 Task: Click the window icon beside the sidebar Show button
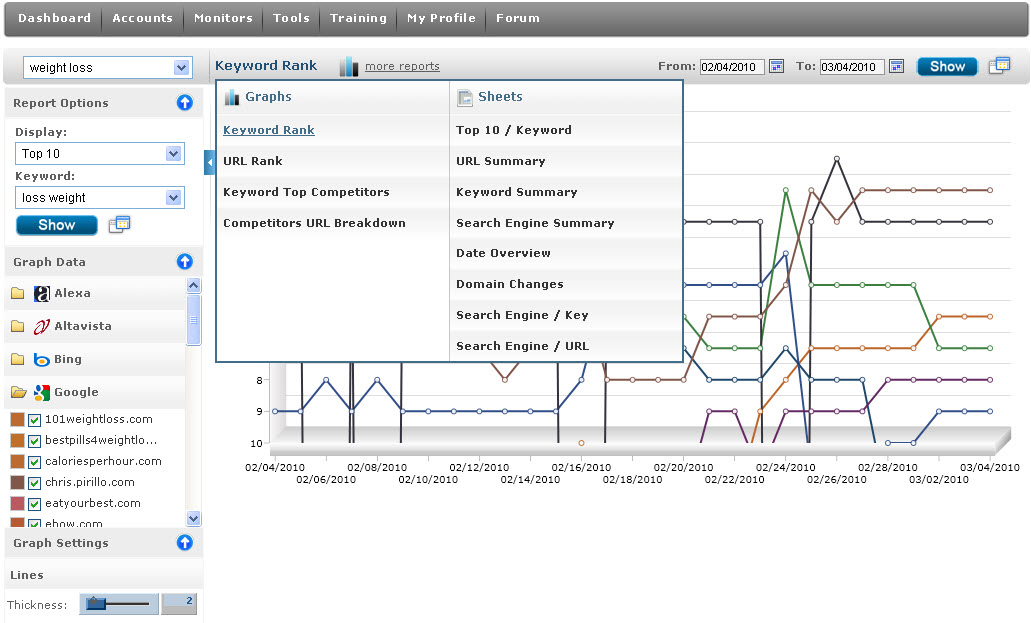119,224
